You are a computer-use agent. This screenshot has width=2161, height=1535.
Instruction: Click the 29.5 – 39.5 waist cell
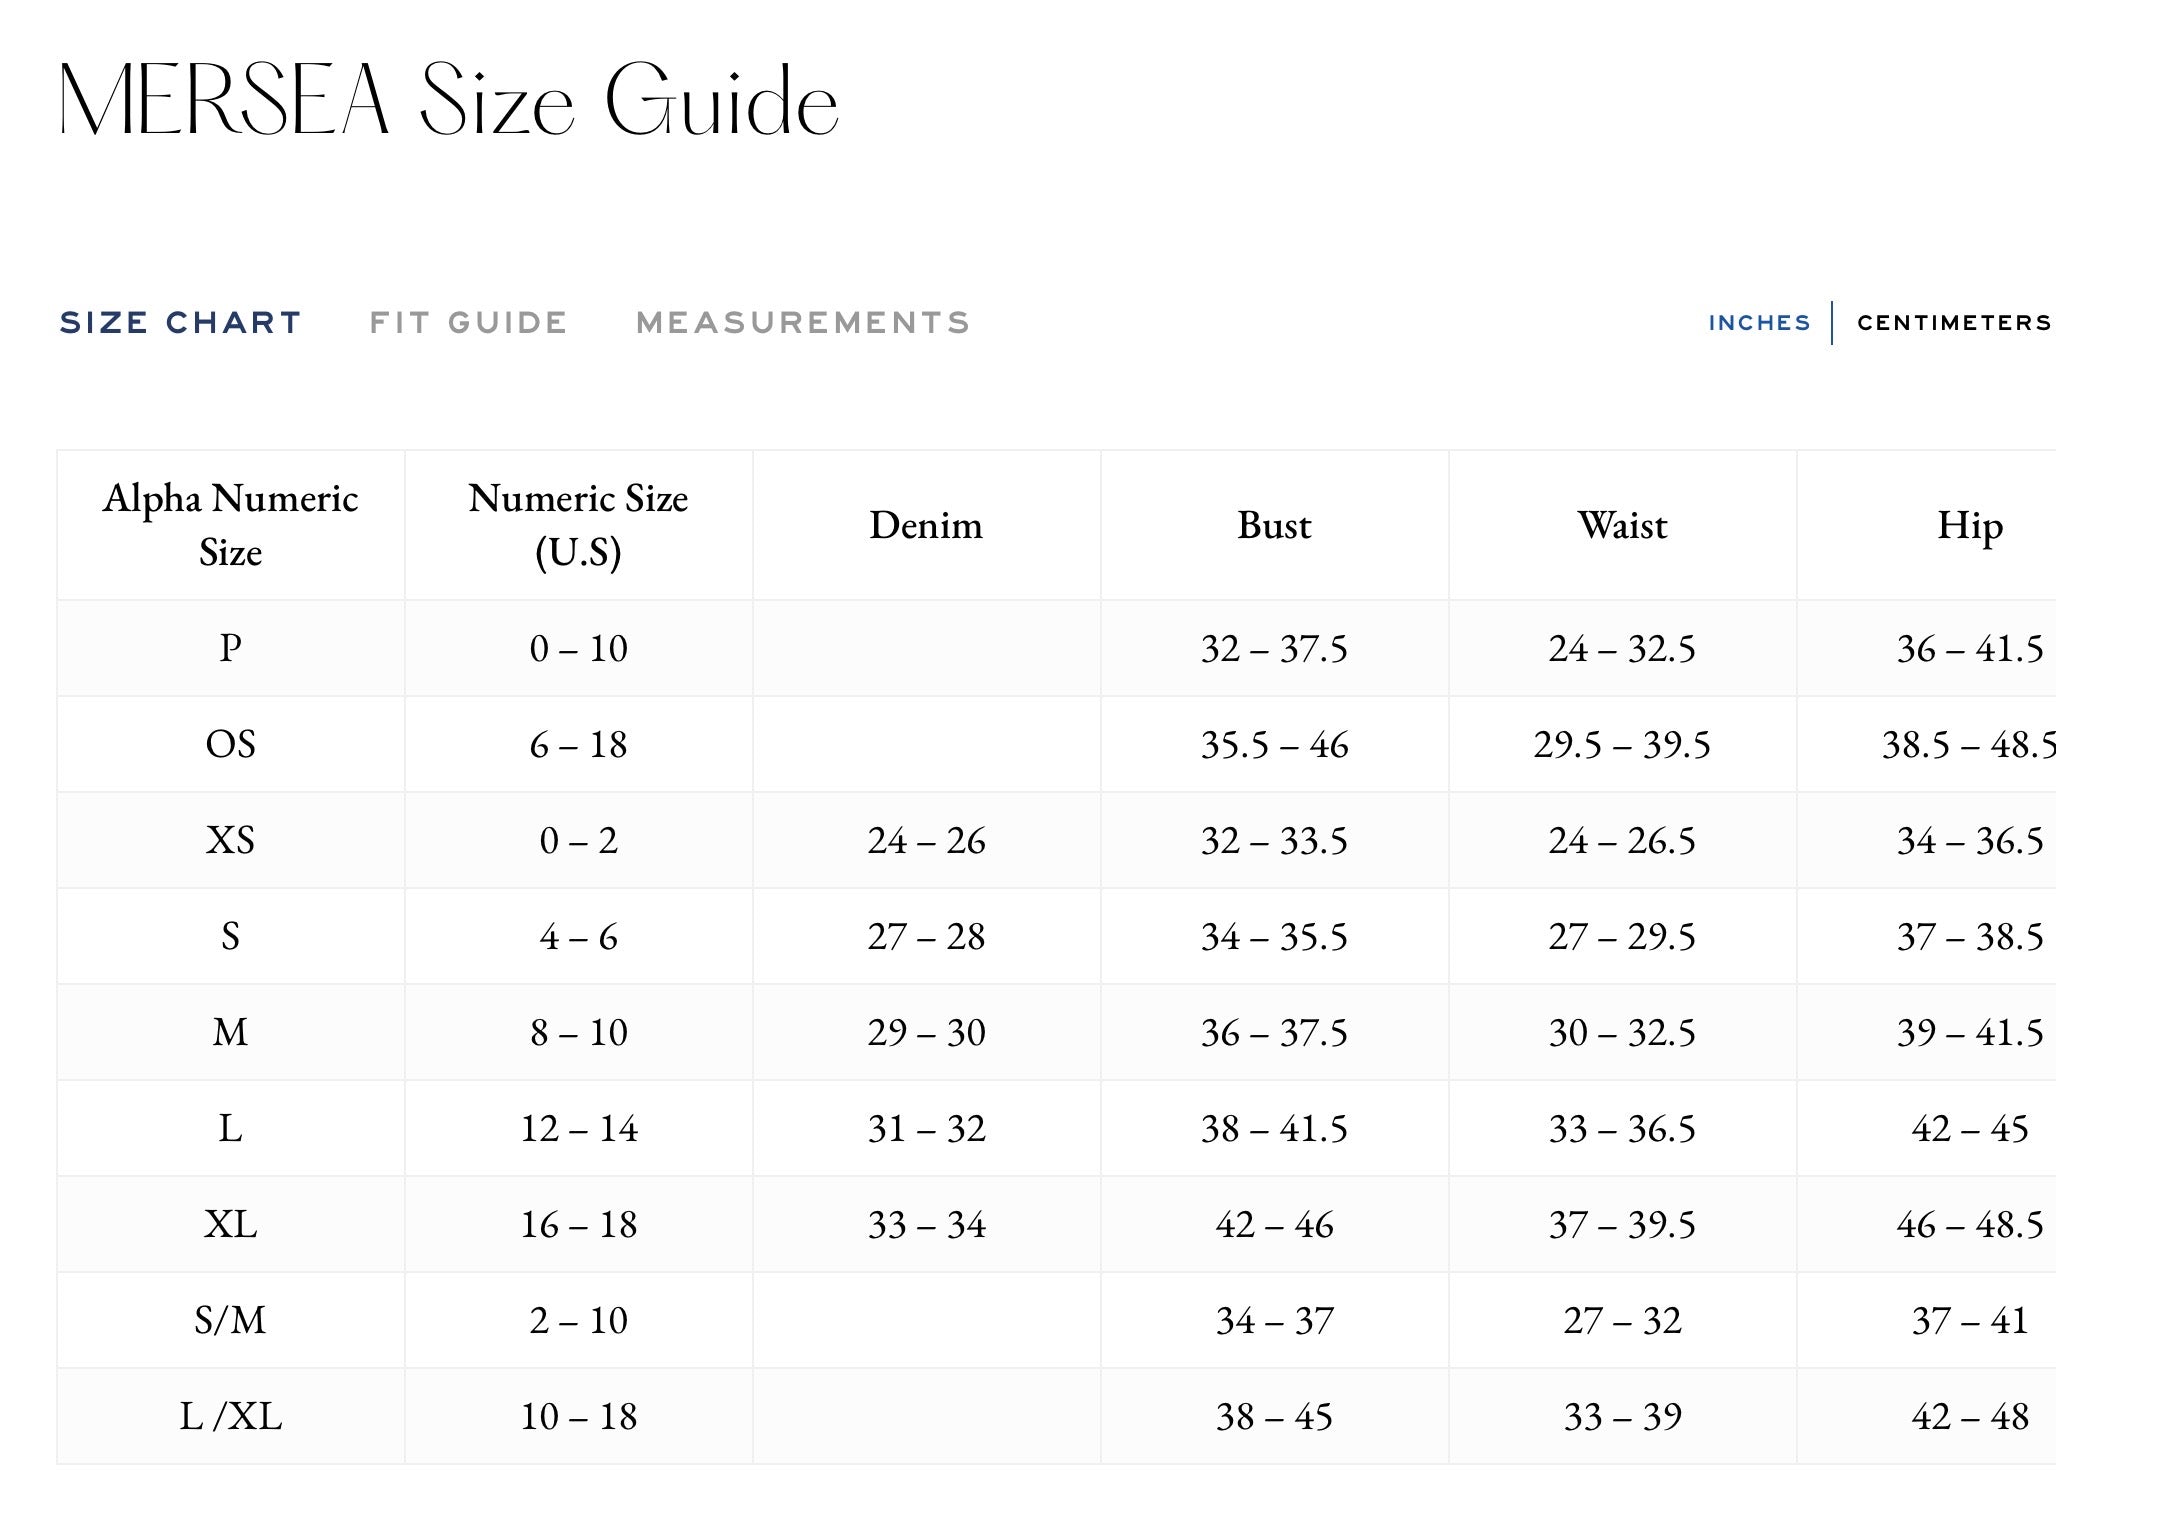pos(1623,744)
